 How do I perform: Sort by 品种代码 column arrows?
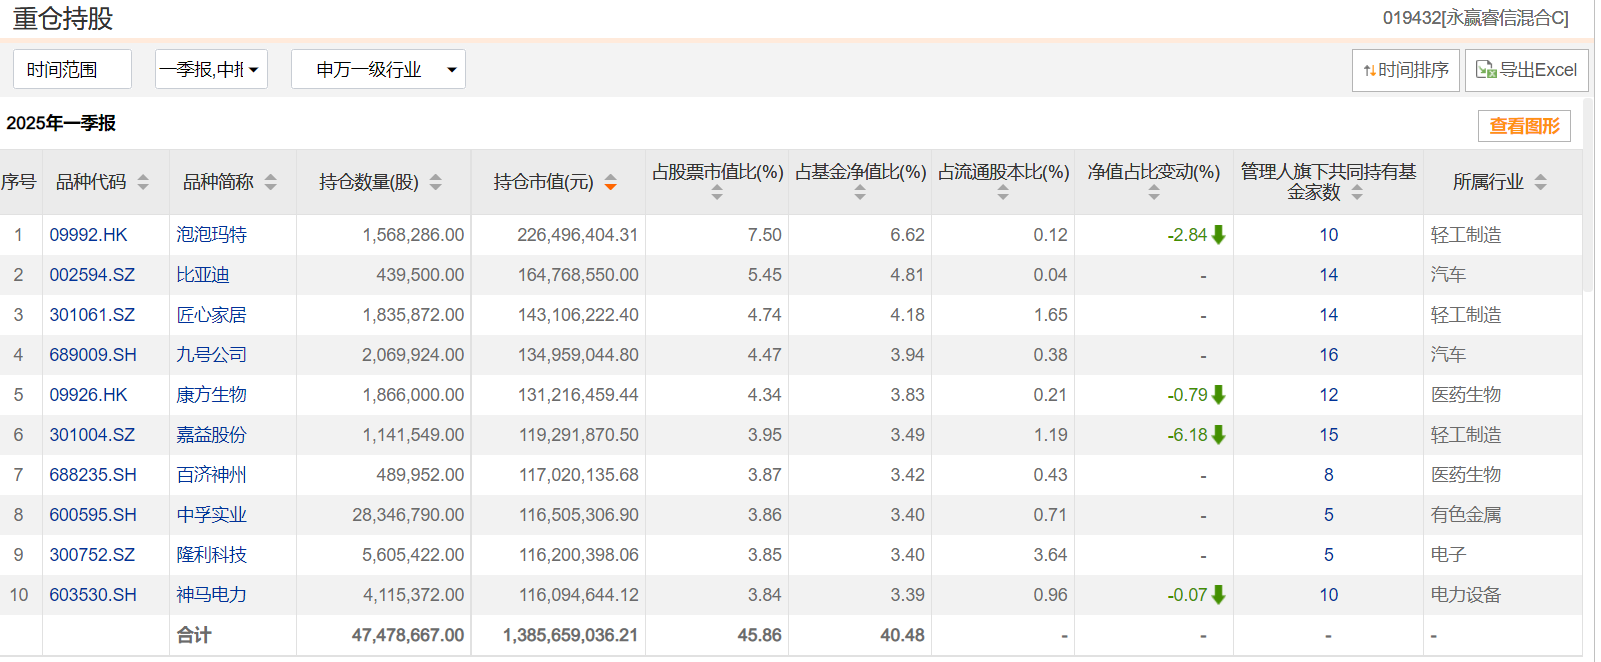pos(143,182)
